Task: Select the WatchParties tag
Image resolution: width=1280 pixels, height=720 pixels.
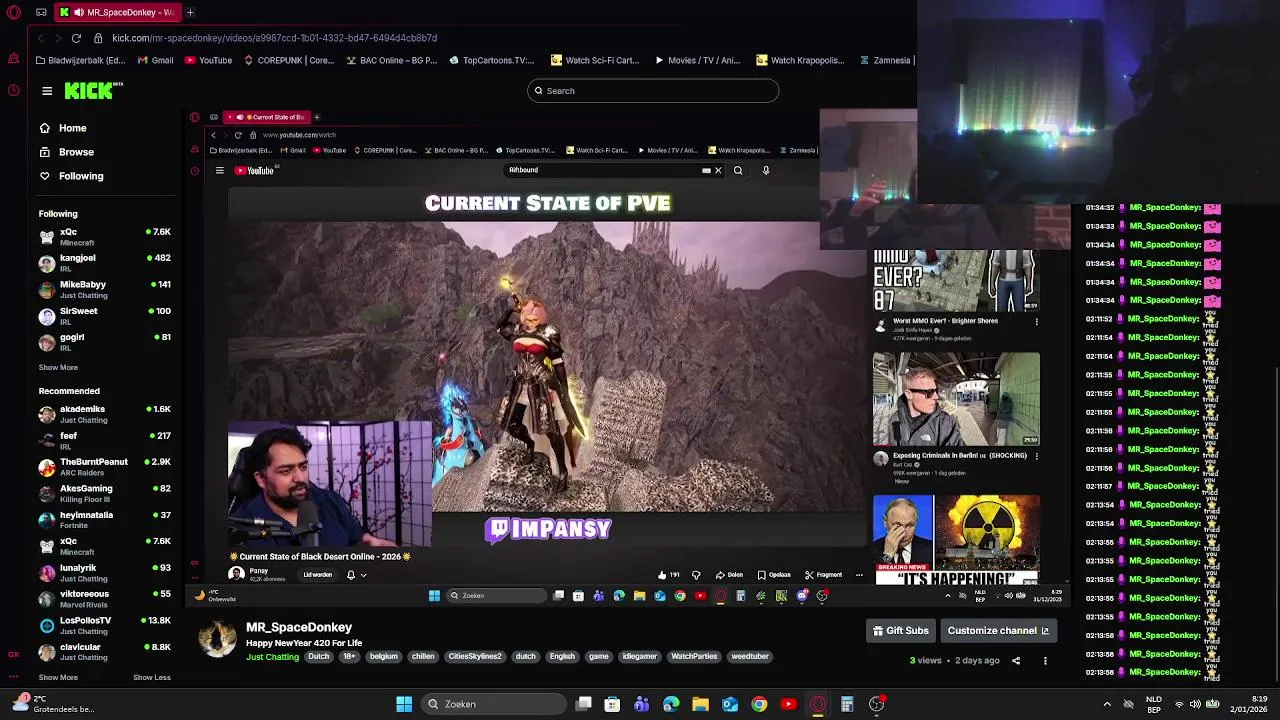Action: pyautogui.click(x=694, y=657)
